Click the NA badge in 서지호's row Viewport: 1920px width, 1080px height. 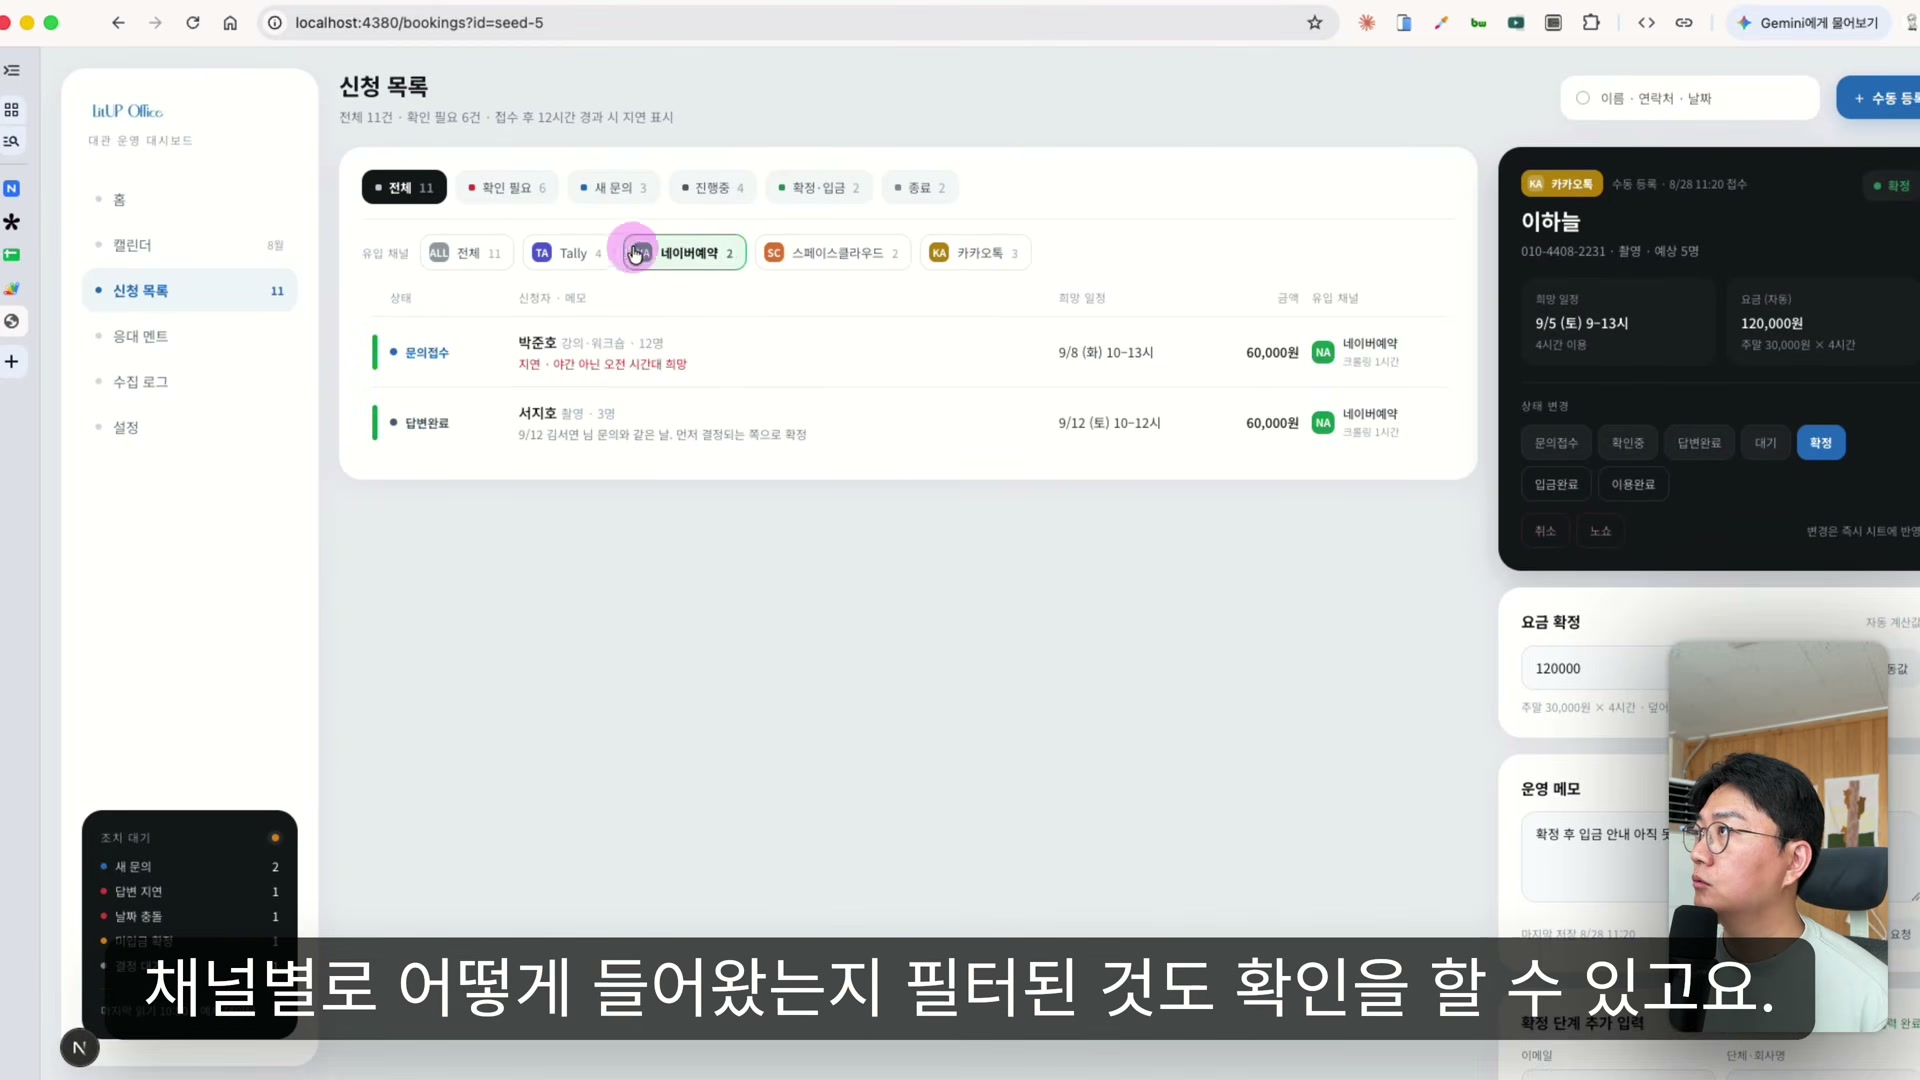click(x=1323, y=423)
